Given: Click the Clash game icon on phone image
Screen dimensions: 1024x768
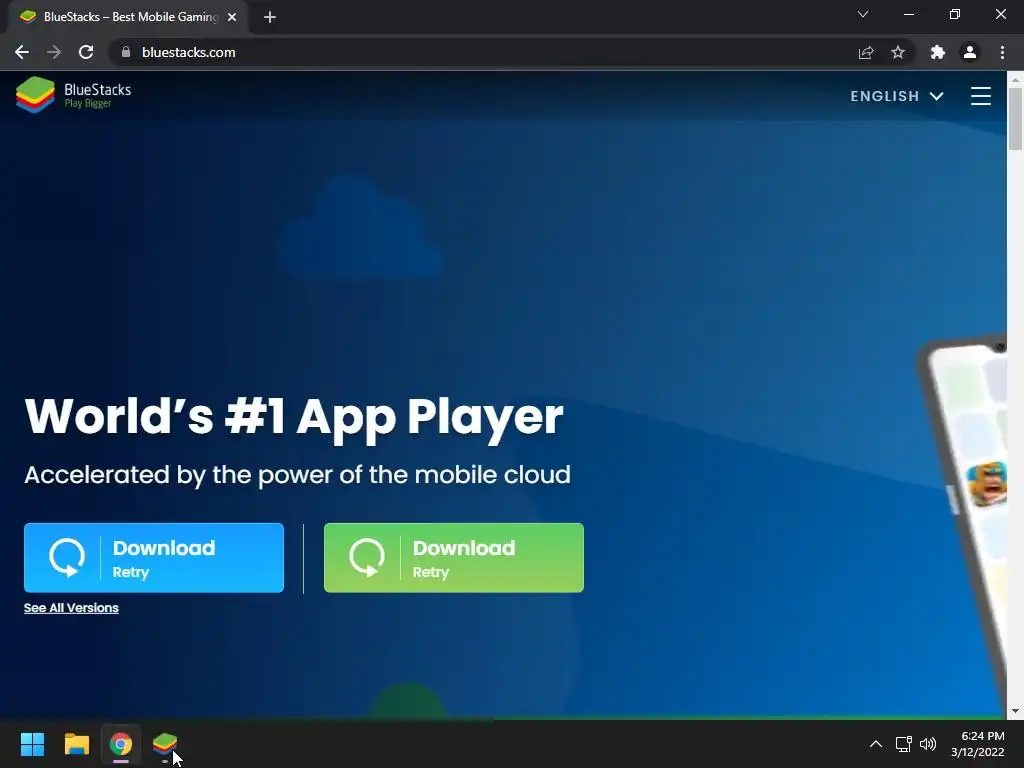Looking at the screenshot, I should point(986,484).
